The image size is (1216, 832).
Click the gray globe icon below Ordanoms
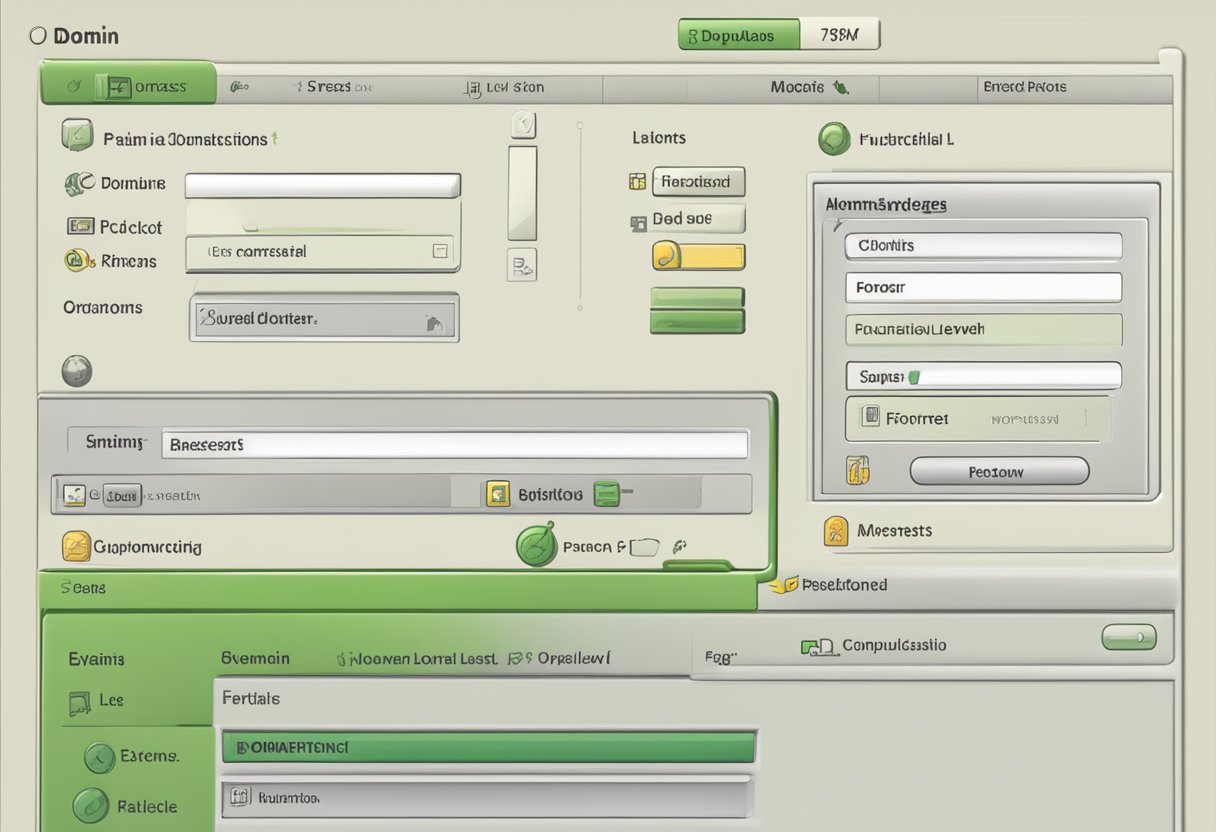point(77,371)
